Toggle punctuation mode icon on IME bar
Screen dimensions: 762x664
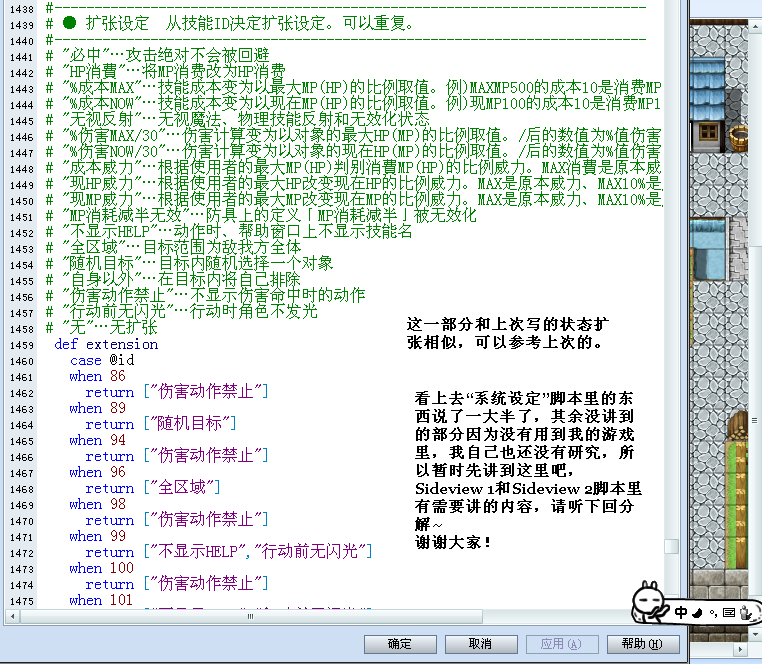713,613
